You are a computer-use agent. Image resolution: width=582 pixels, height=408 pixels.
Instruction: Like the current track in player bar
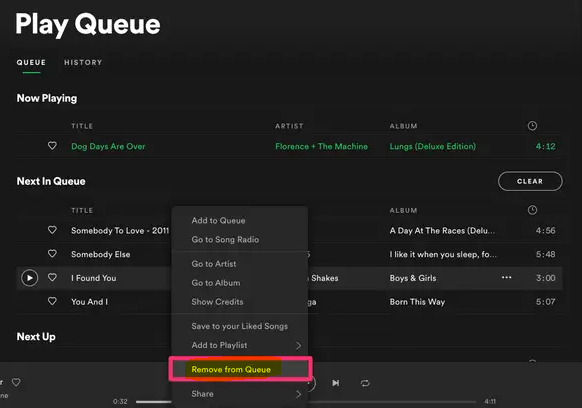[x=16, y=382]
